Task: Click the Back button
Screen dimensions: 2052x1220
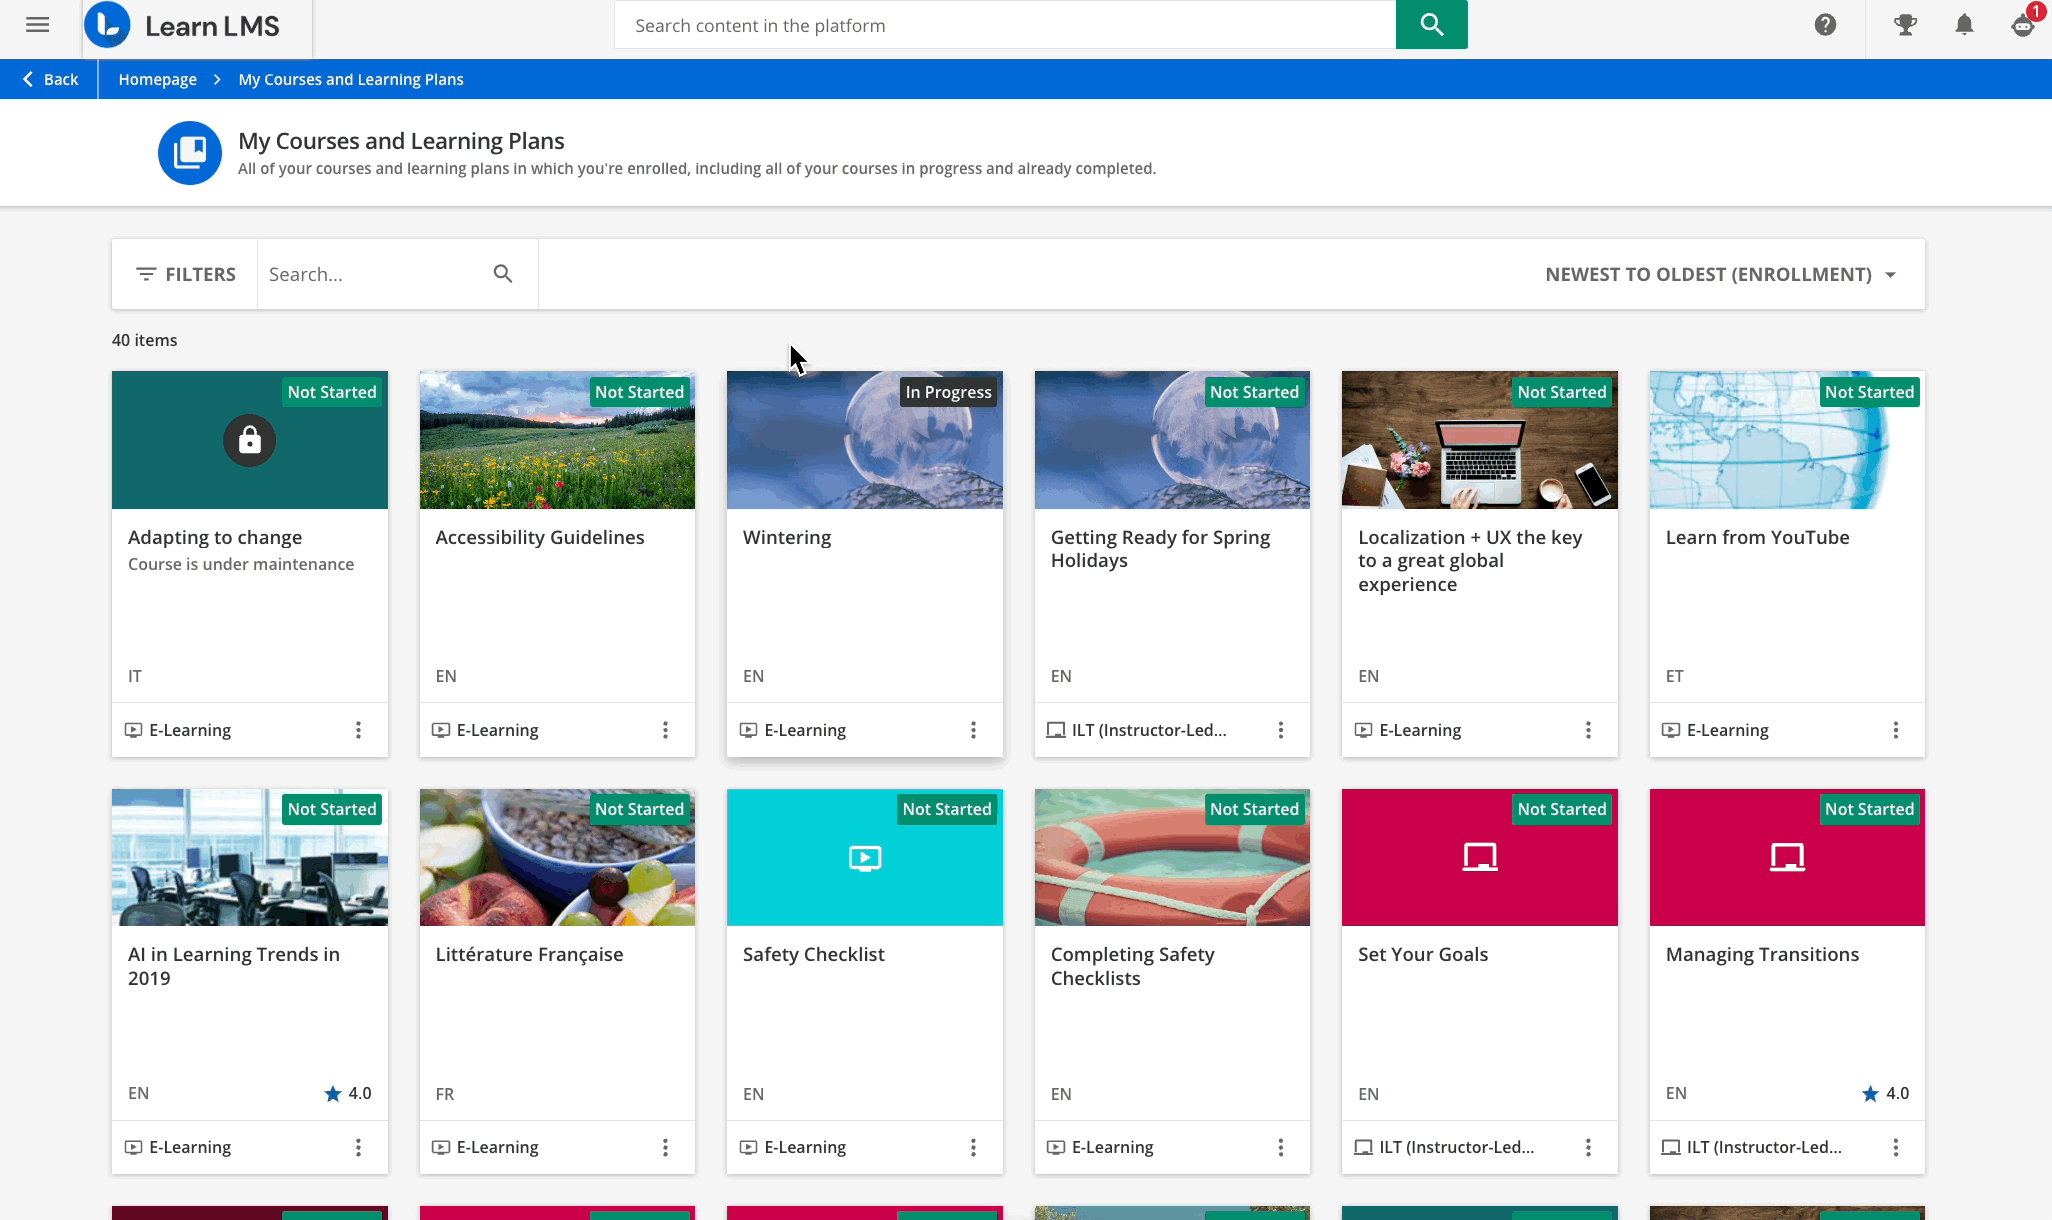Action: pyautogui.click(x=49, y=79)
